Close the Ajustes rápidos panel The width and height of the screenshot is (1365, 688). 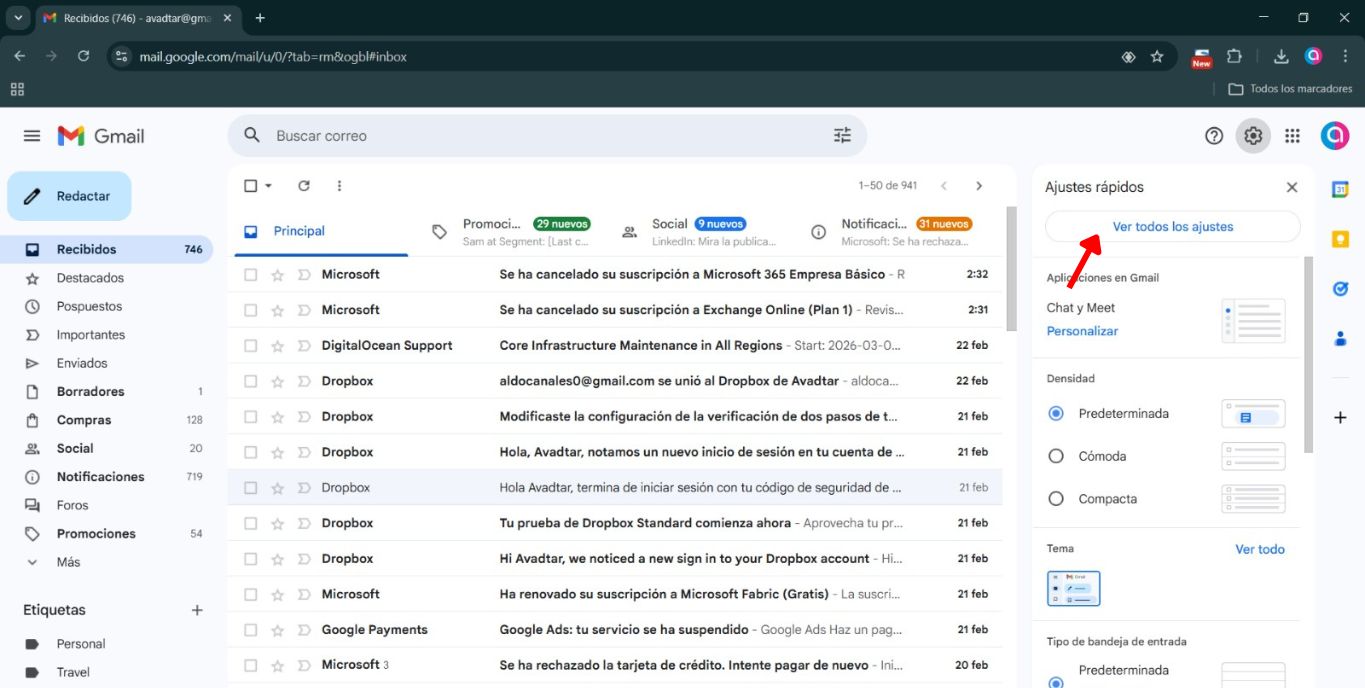1291,188
